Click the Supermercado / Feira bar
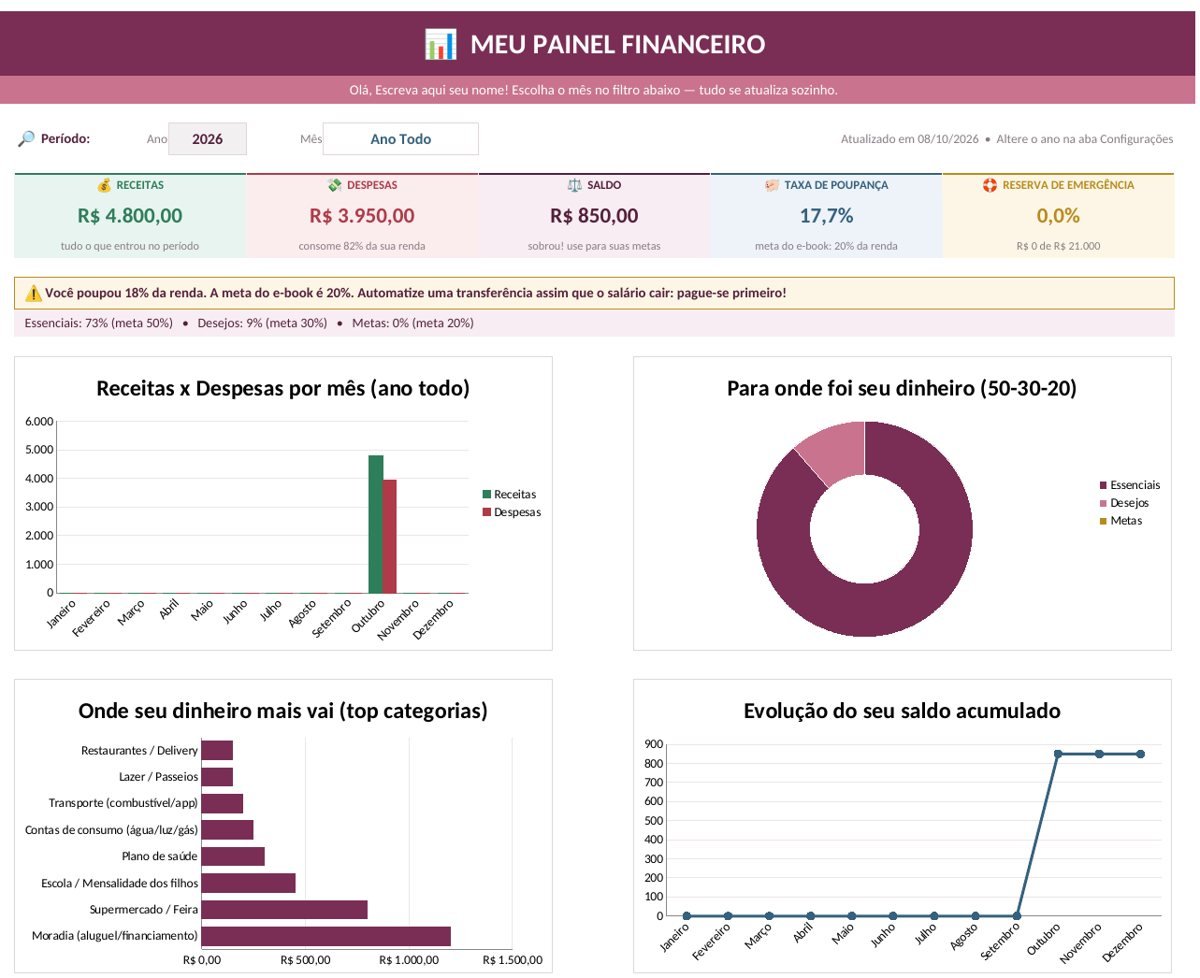This screenshot has height=978, width=1200. 284,909
